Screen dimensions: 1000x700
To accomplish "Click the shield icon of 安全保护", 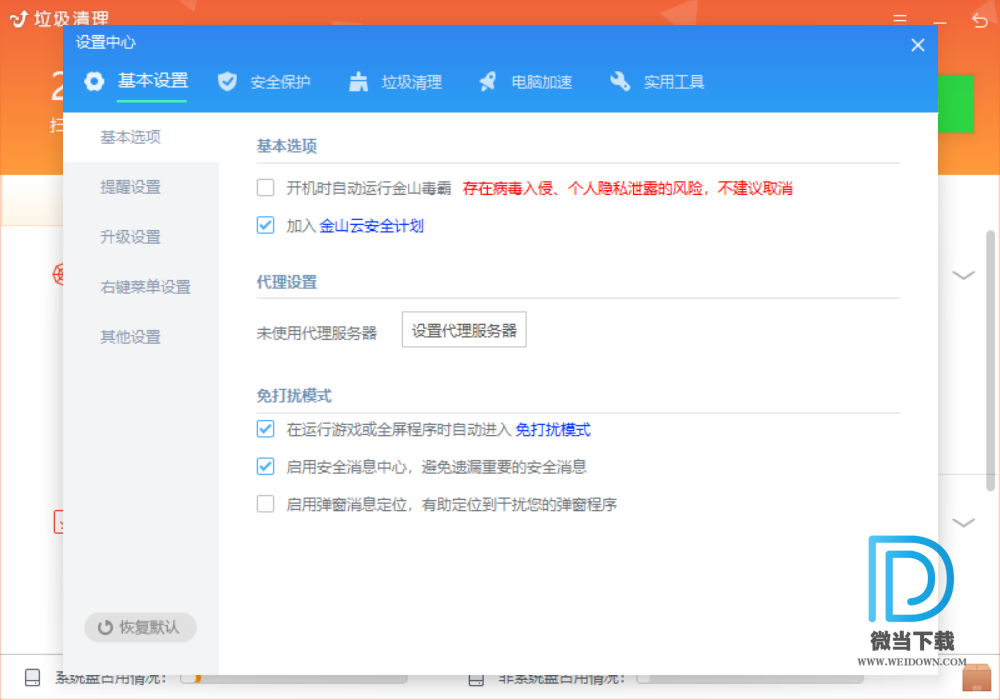I will coord(228,82).
